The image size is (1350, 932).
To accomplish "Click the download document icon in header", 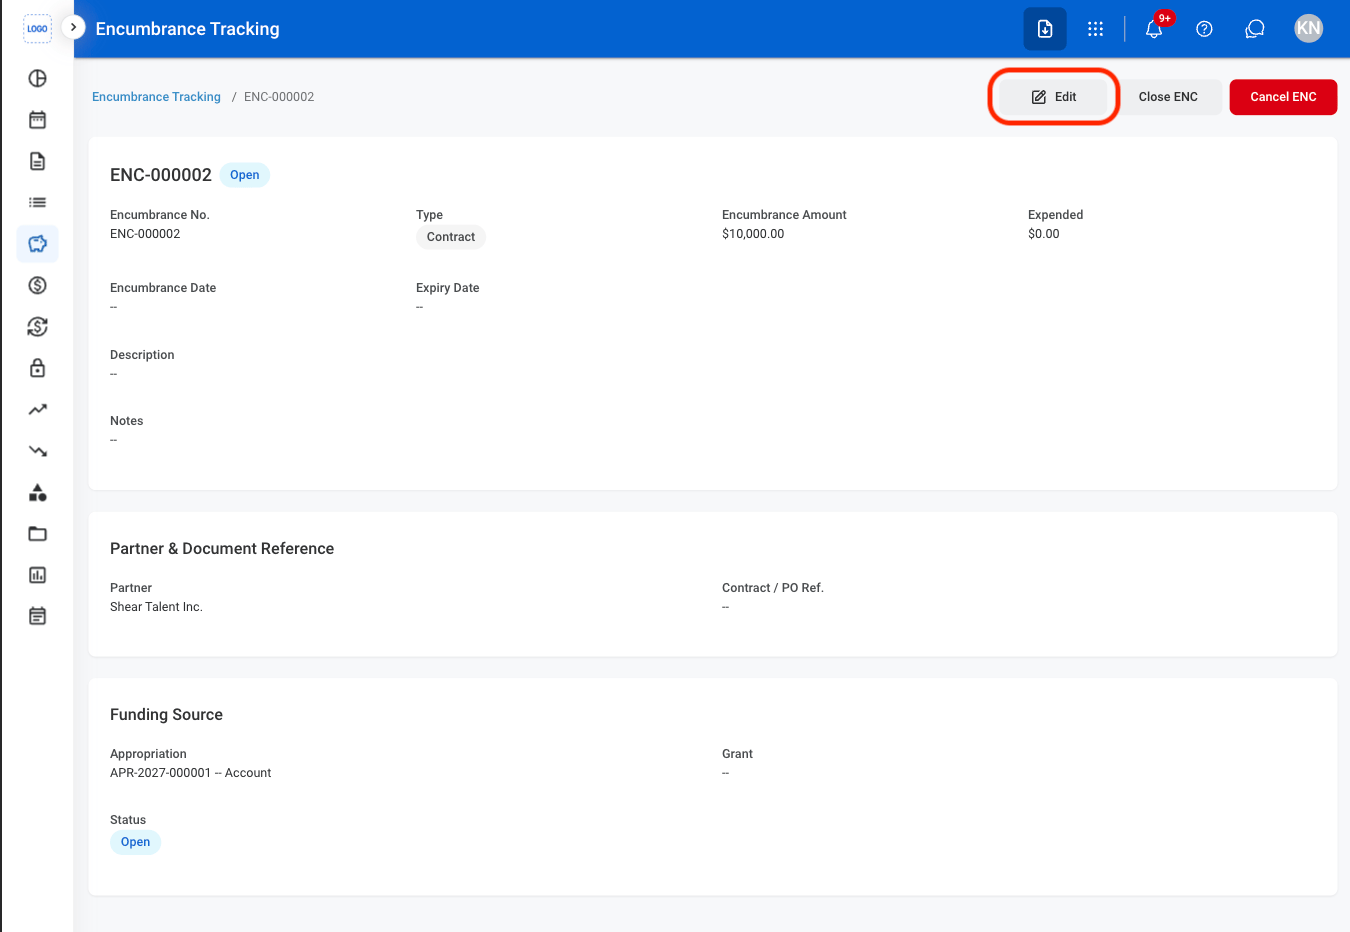I will point(1045,29).
